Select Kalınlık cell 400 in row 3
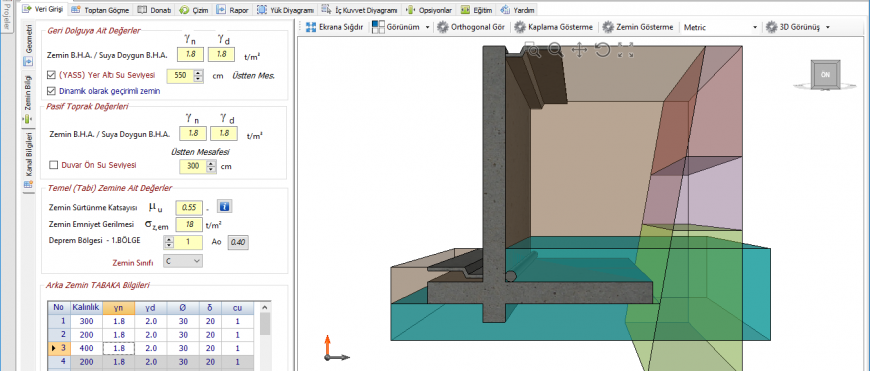The height and width of the screenshot is (371, 870). 87,349
